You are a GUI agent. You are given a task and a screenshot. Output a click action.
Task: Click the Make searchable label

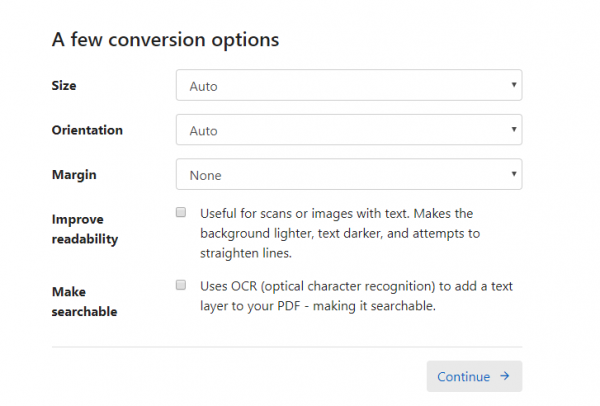coord(85,302)
